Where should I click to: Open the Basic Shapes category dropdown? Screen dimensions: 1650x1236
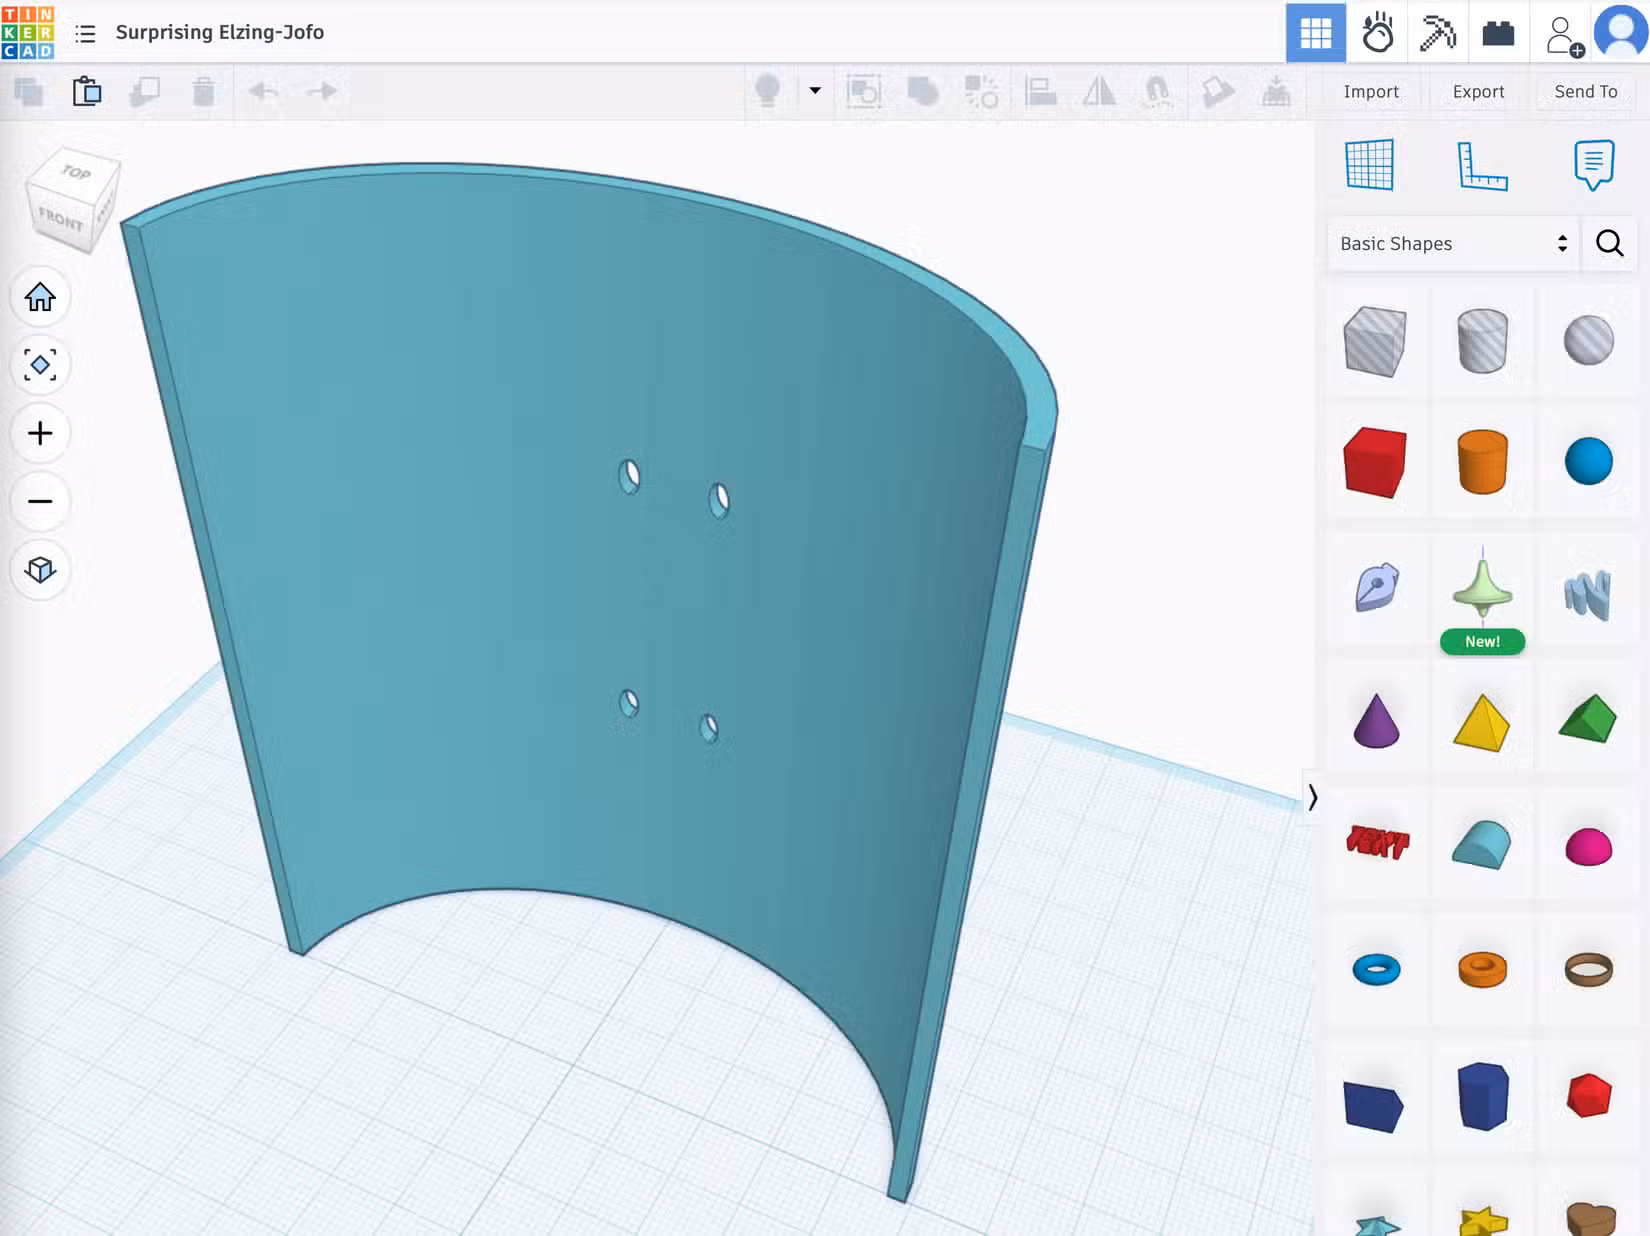coord(1450,243)
